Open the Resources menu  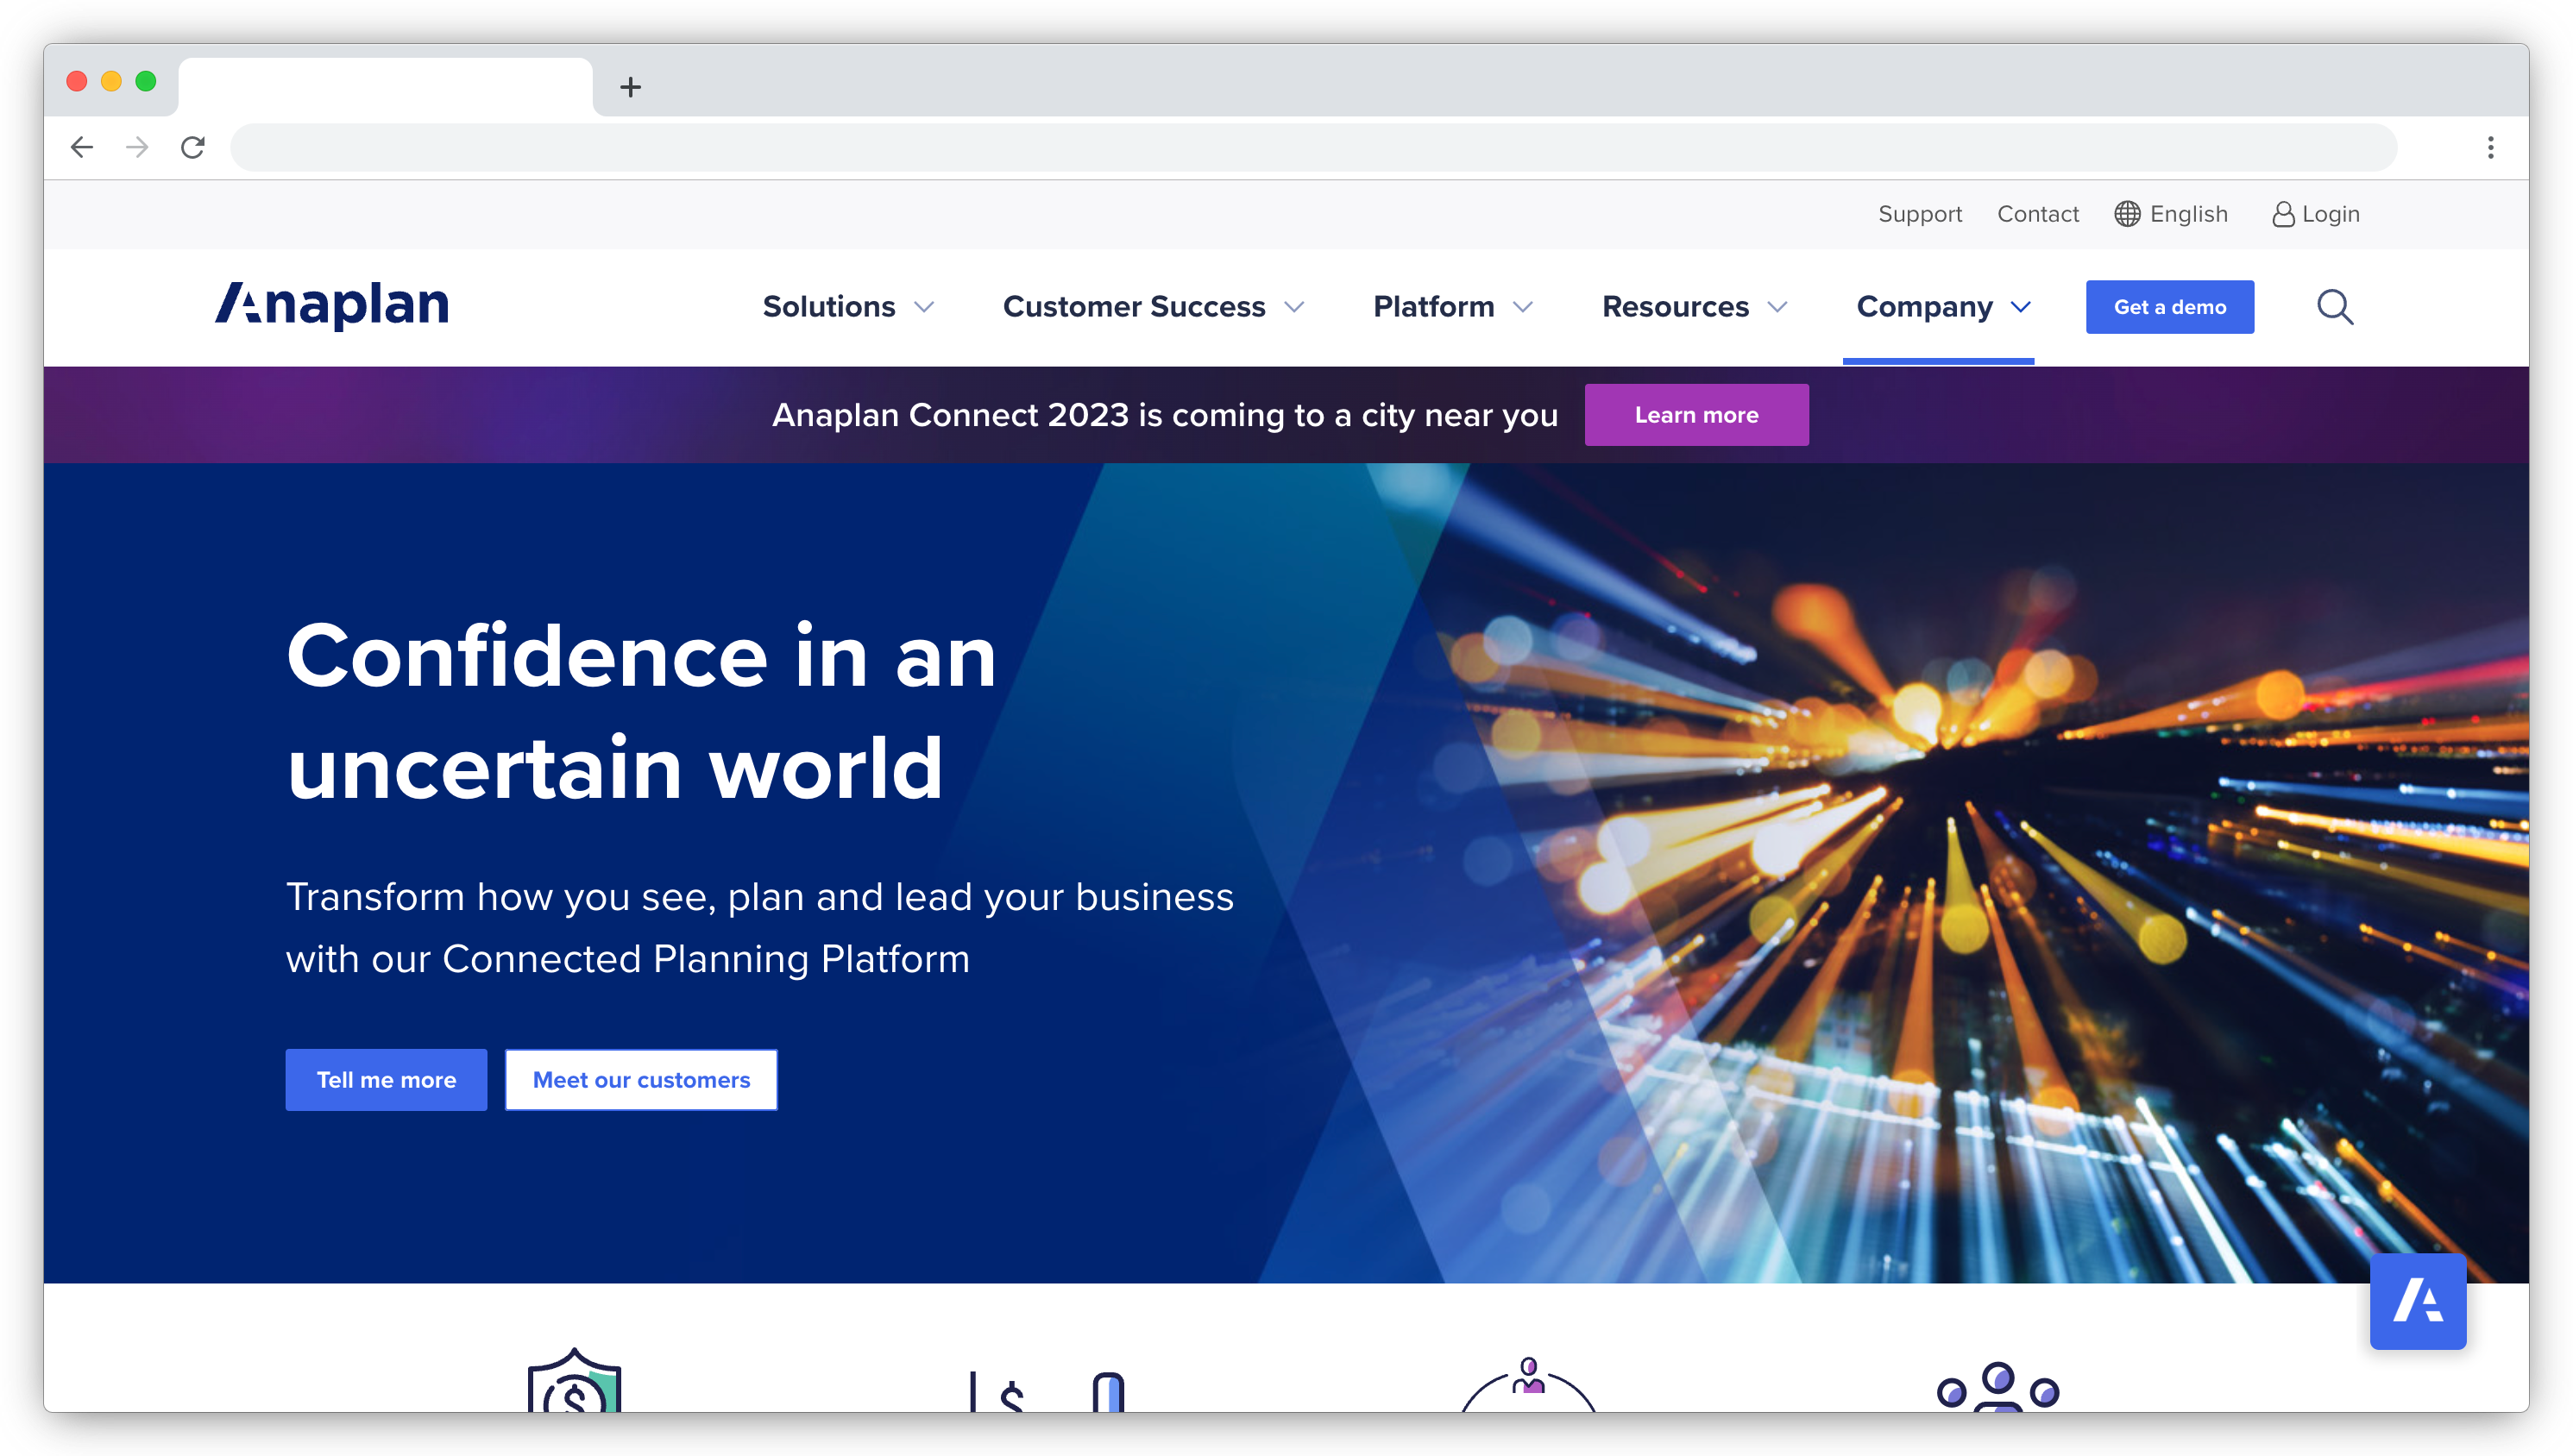pyautogui.click(x=1675, y=307)
